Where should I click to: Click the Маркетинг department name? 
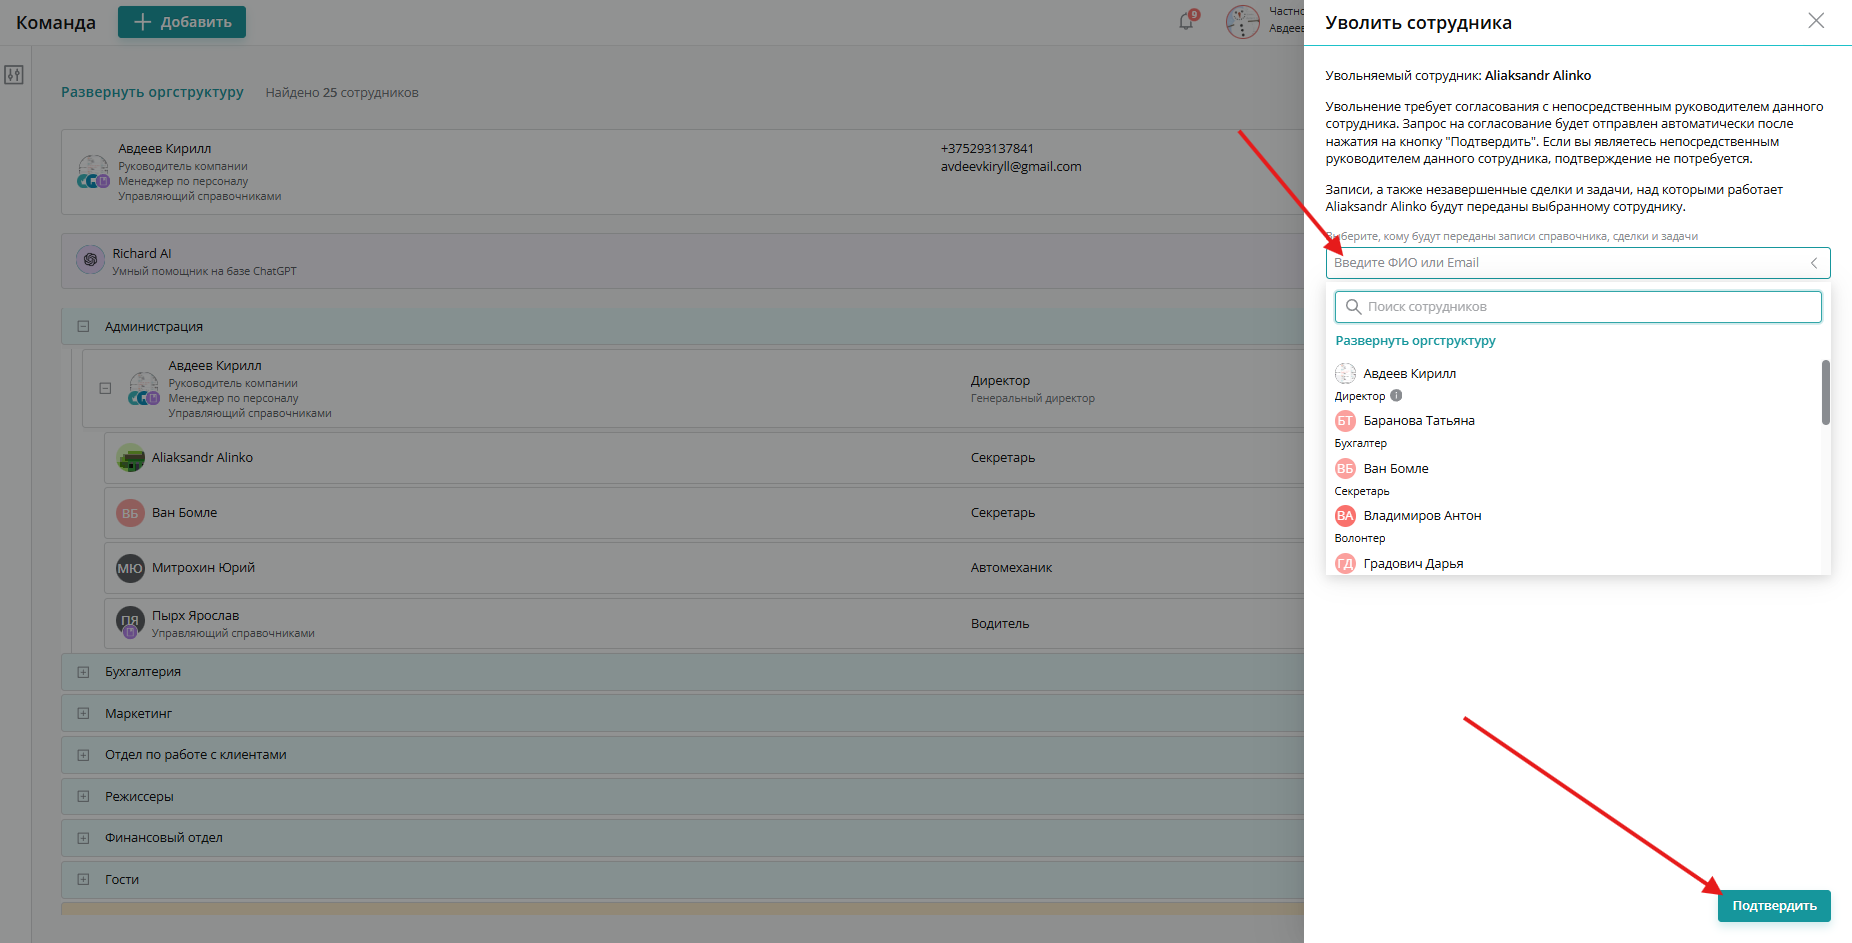[138, 714]
